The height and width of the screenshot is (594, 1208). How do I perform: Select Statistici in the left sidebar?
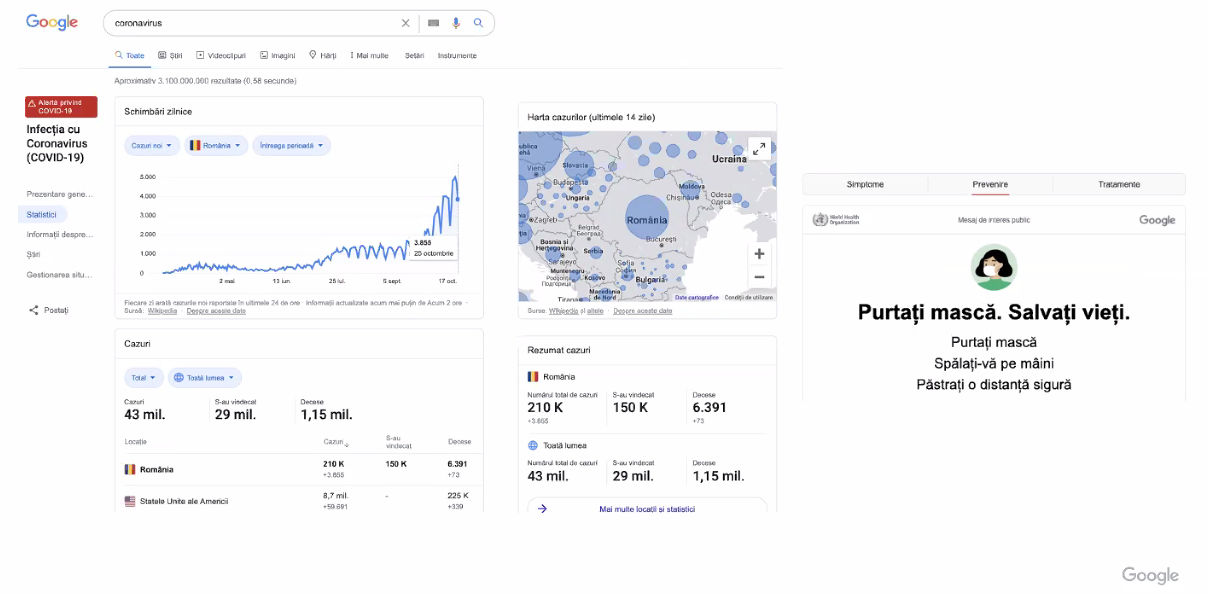point(42,214)
